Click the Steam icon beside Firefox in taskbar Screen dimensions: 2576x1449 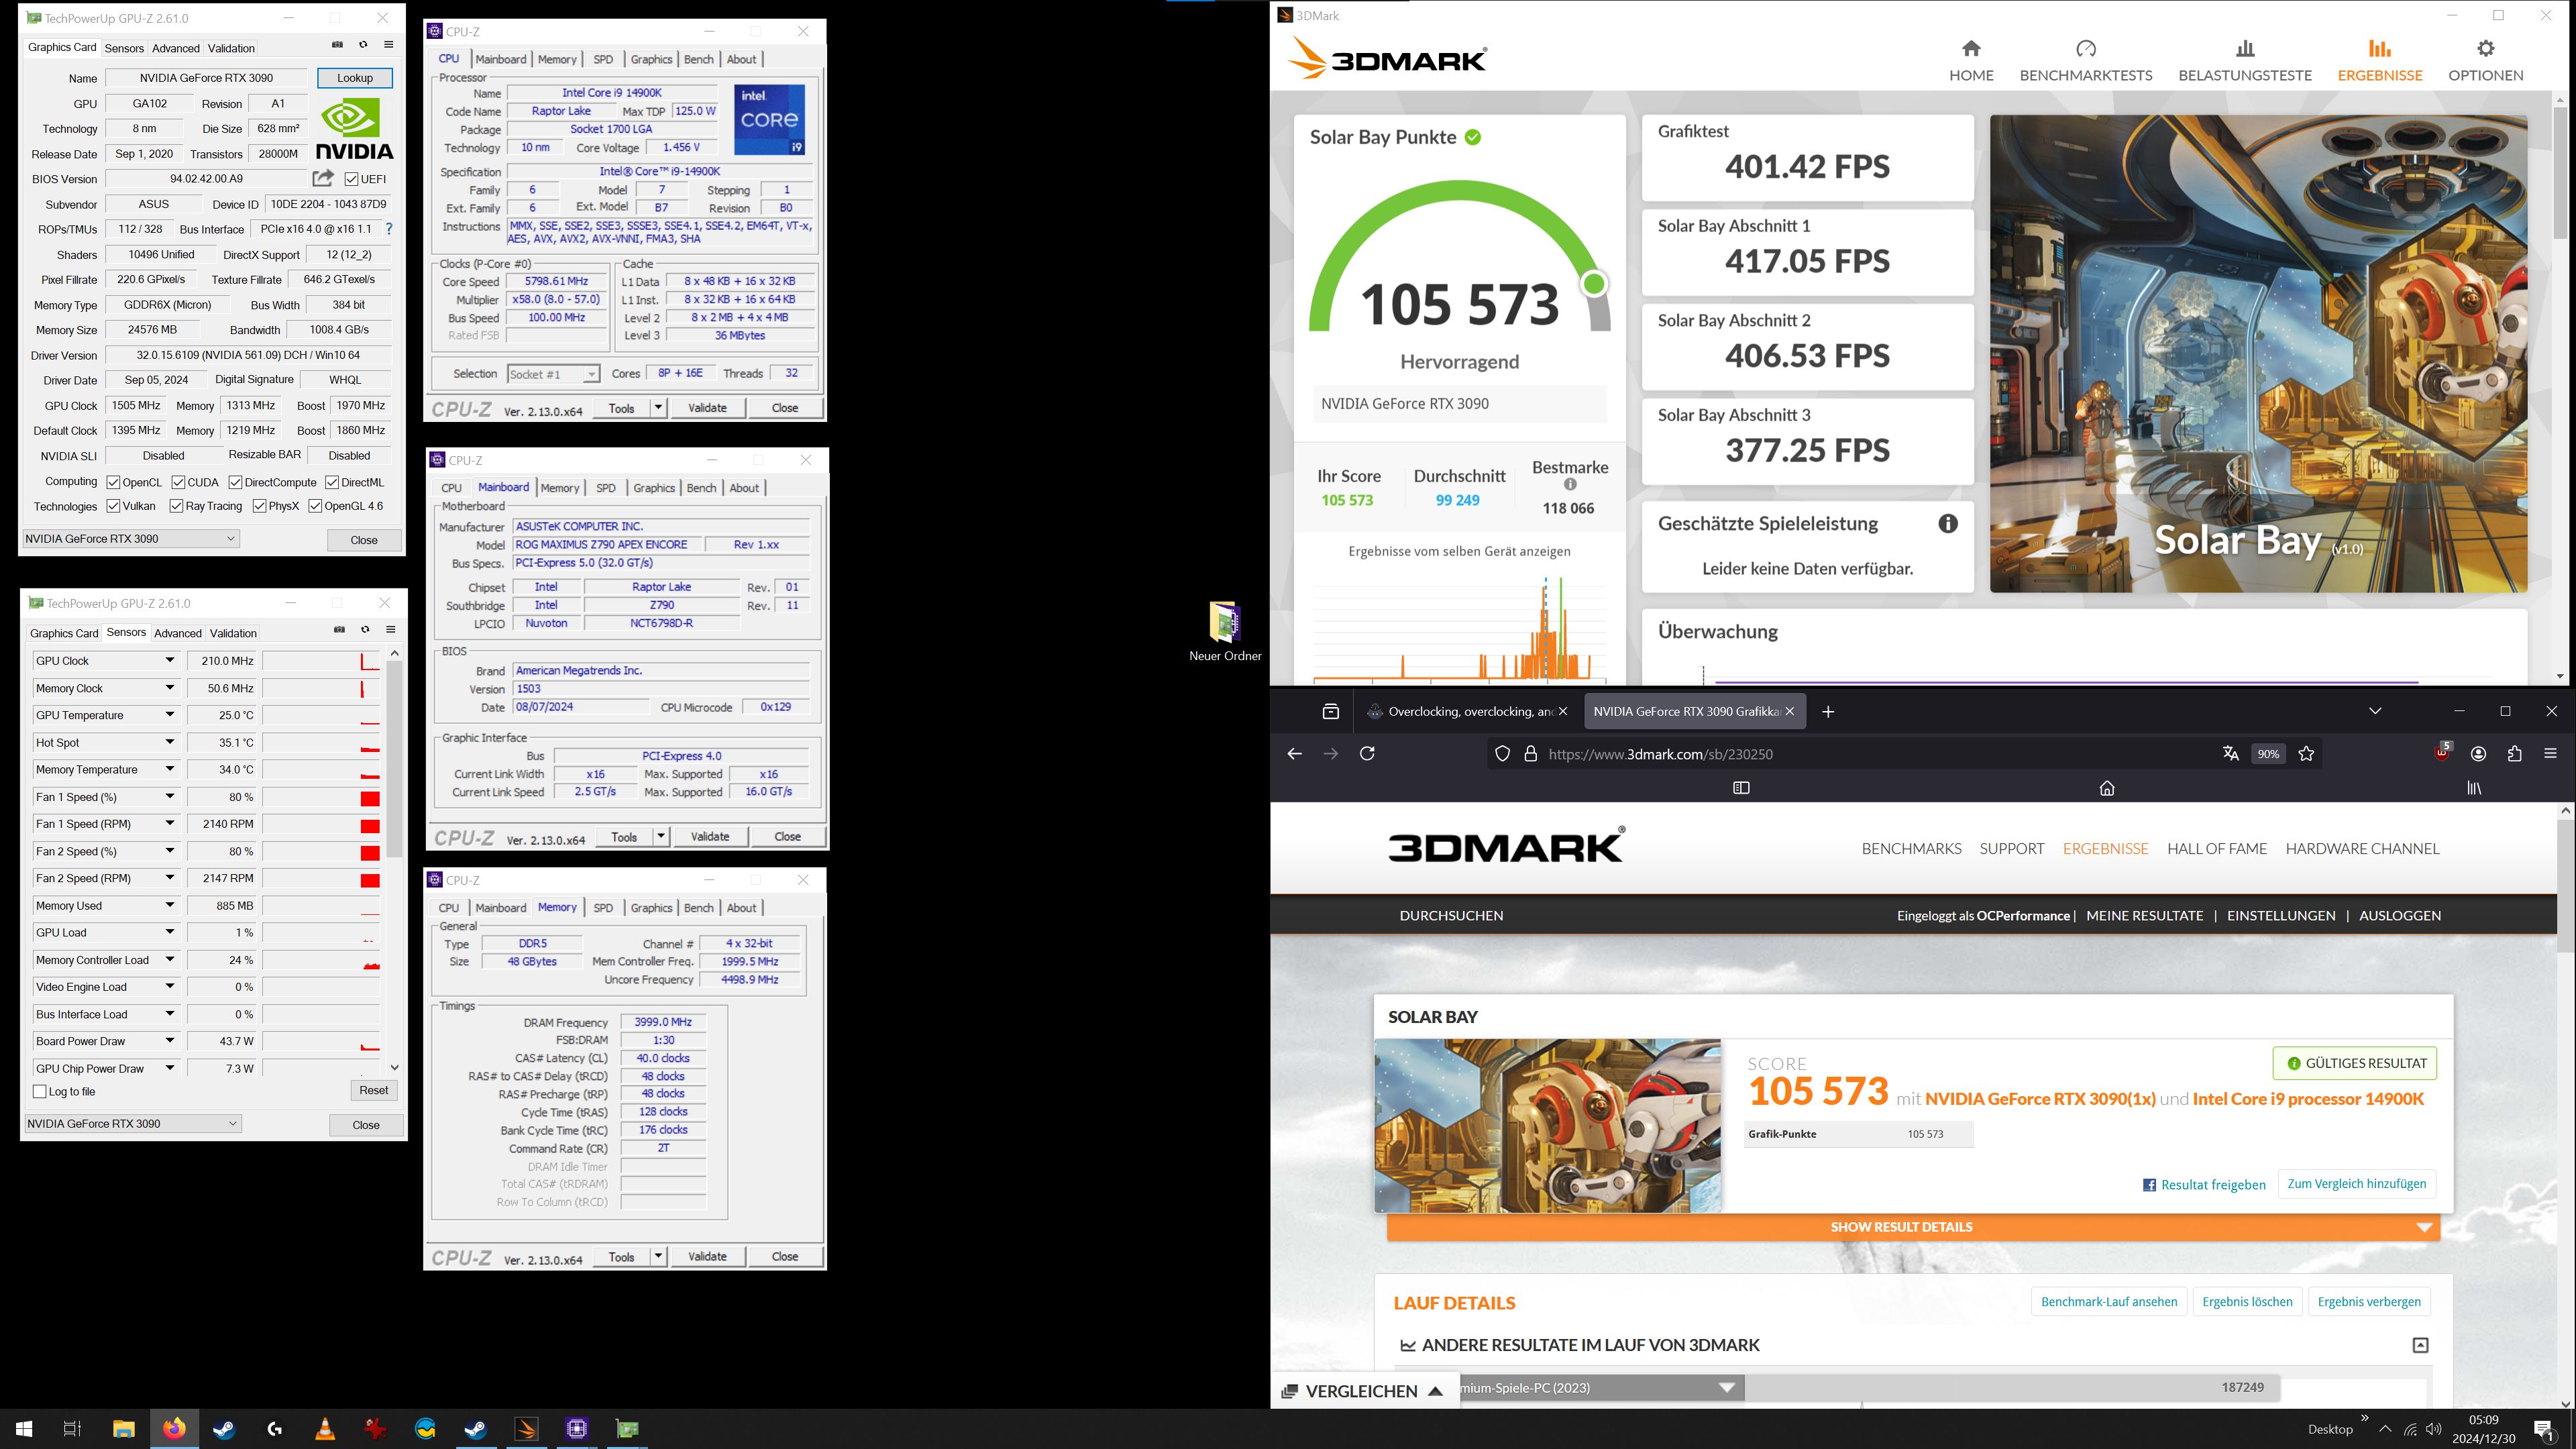[x=224, y=1429]
